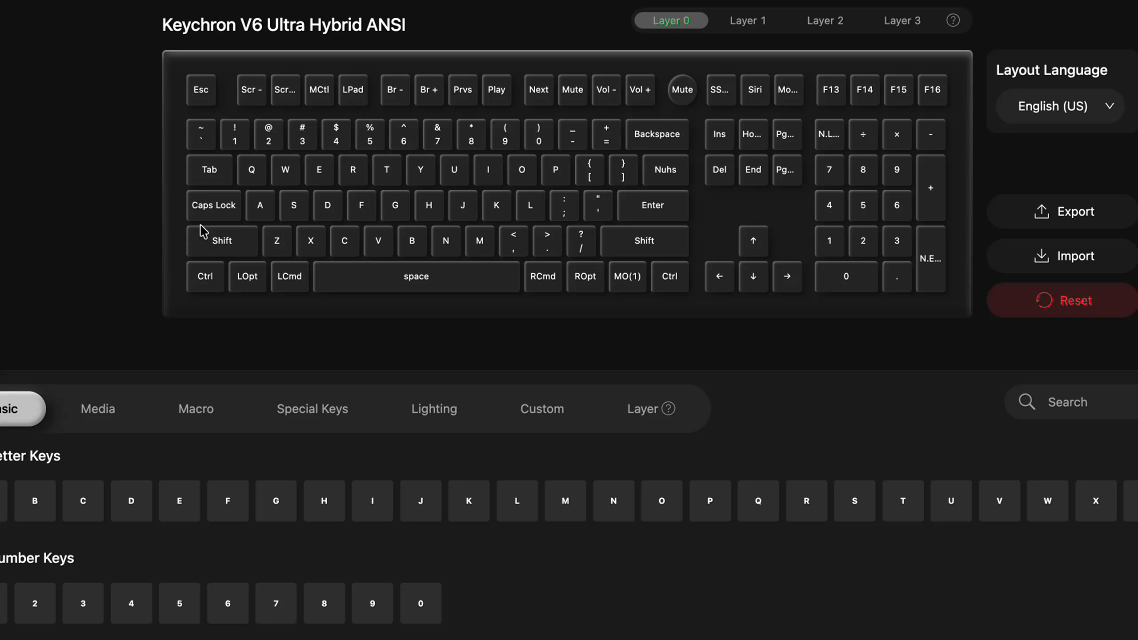Choose number 2 from Number Keys

pos(35,603)
